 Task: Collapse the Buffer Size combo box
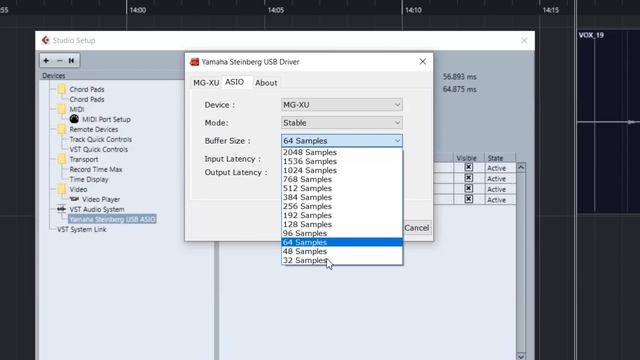tap(342, 140)
